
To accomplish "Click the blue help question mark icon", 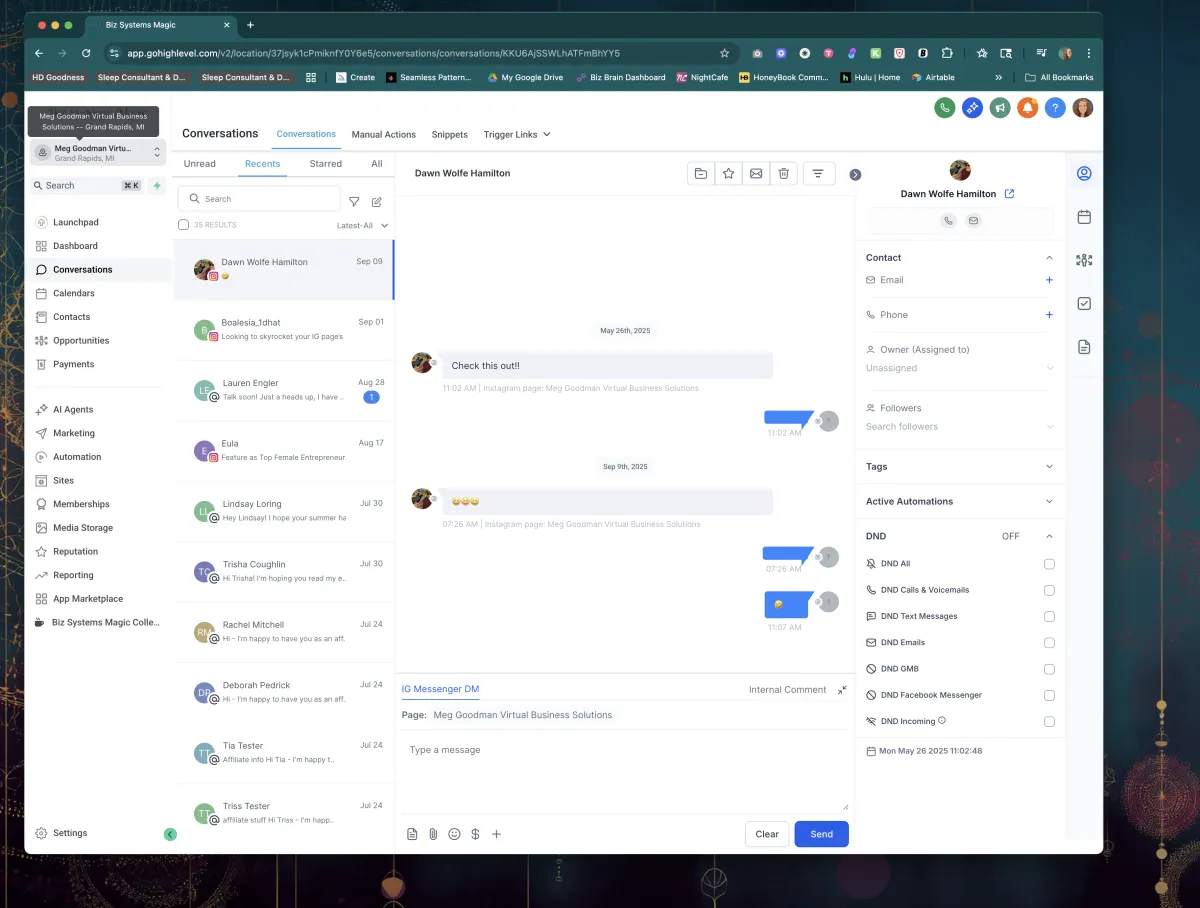I will (1055, 108).
